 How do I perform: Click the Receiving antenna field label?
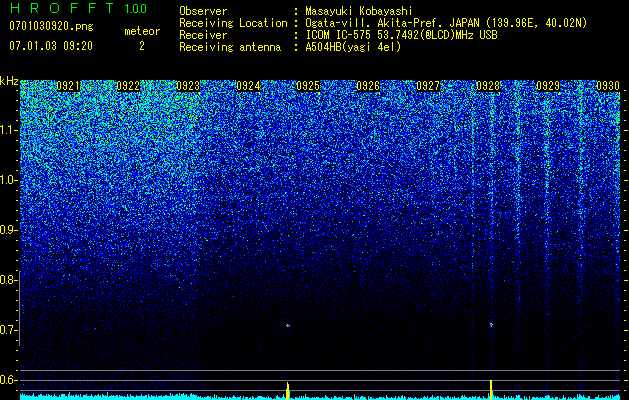pos(230,47)
